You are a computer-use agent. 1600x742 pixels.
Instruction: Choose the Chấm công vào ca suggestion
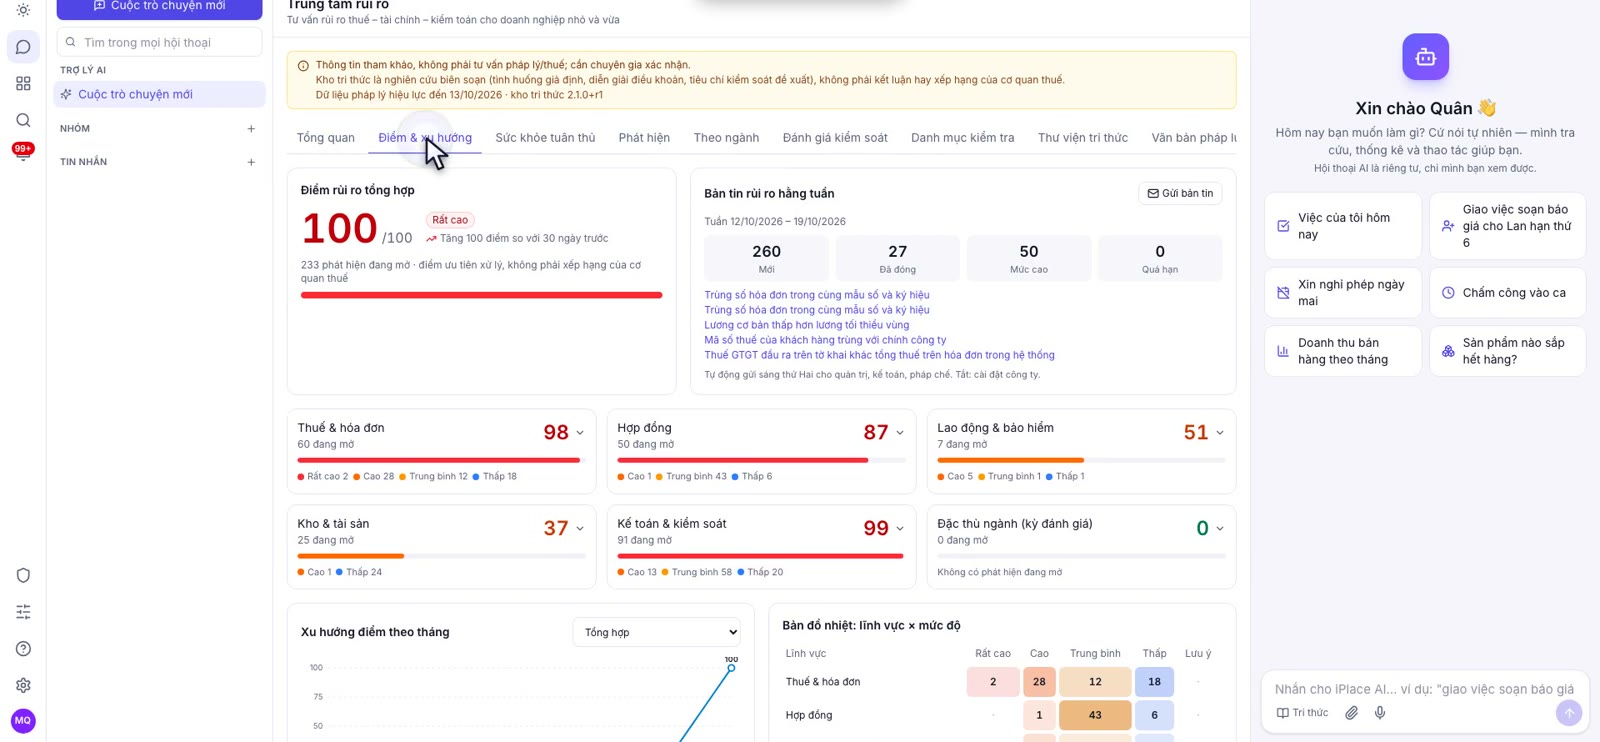click(x=1507, y=293)
